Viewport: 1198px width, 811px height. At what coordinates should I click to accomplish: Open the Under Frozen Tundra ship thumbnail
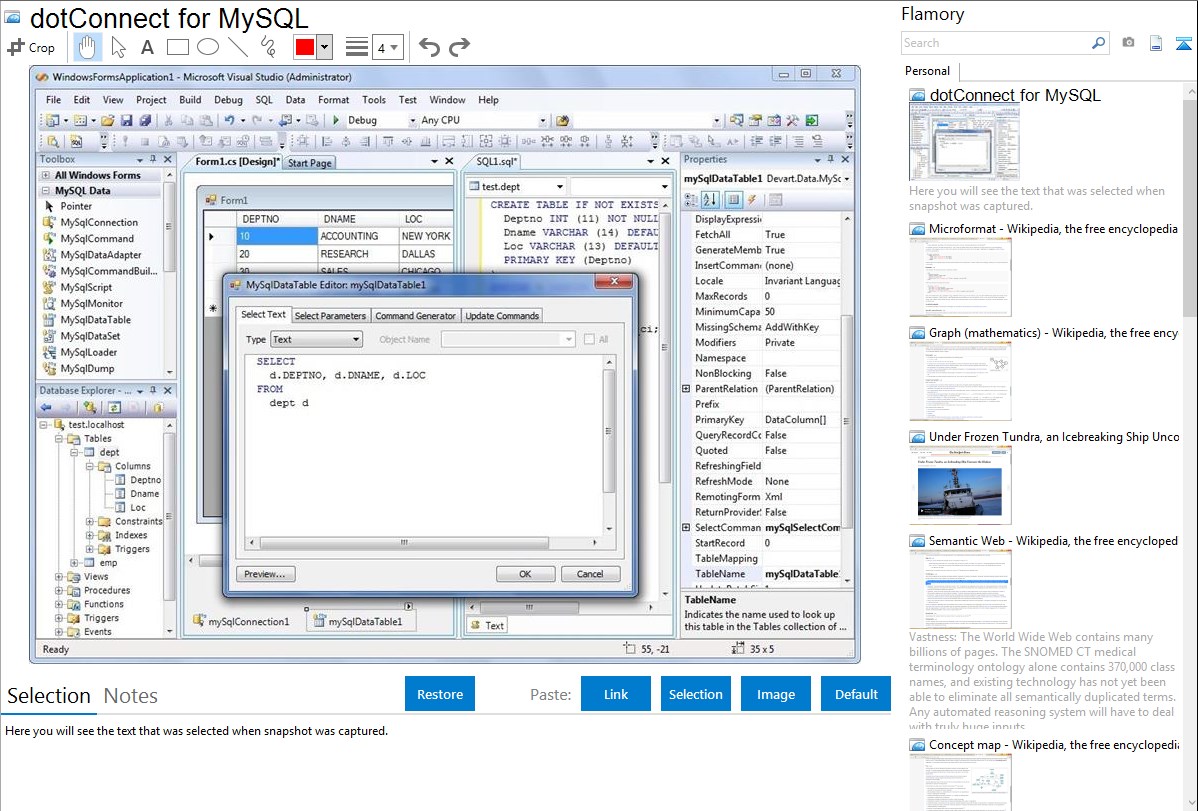pyautogui.click(x=960, y=485)
